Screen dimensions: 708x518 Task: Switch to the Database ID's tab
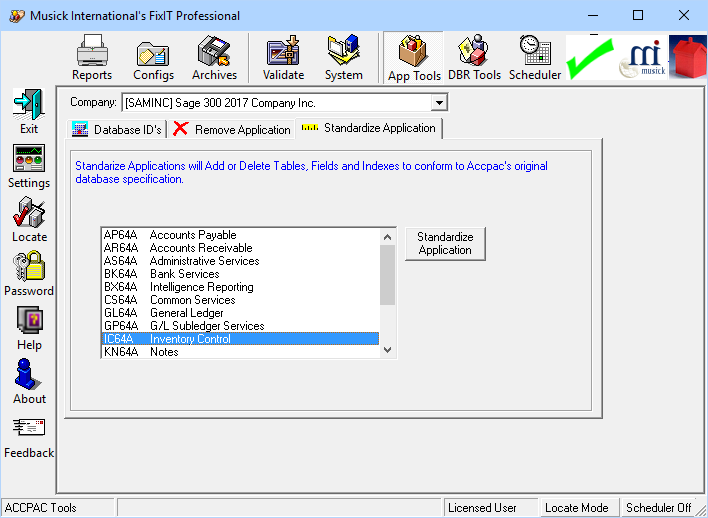pyautogui.click(x=116, y=130)
